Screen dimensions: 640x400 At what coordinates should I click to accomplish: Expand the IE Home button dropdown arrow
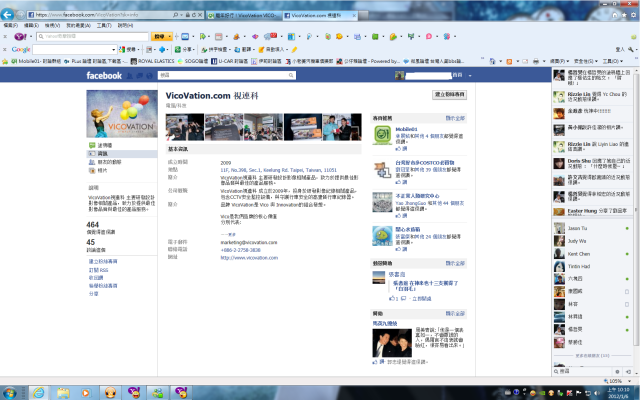500,61
